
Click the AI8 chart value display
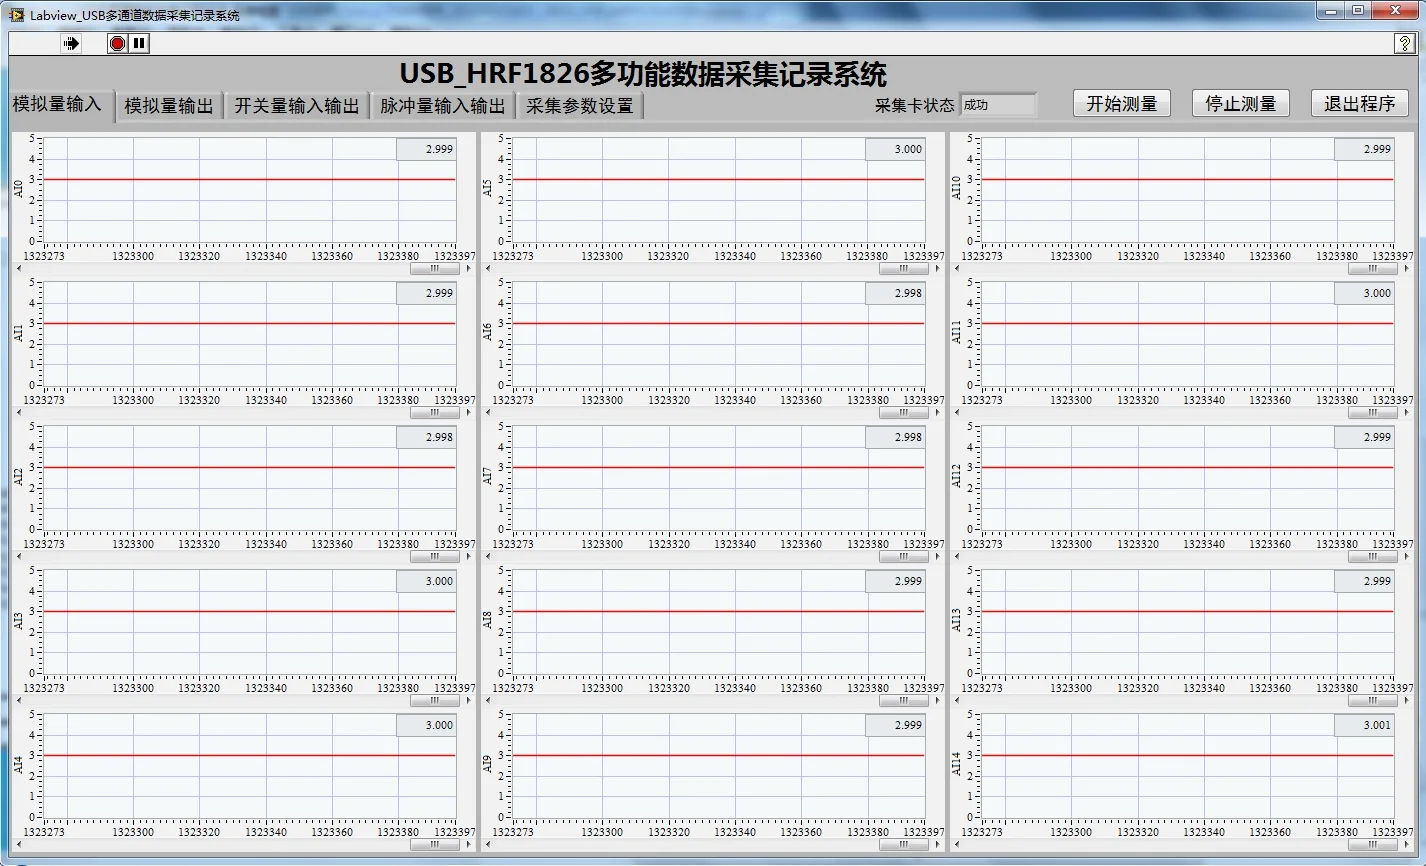pos(896,581)
